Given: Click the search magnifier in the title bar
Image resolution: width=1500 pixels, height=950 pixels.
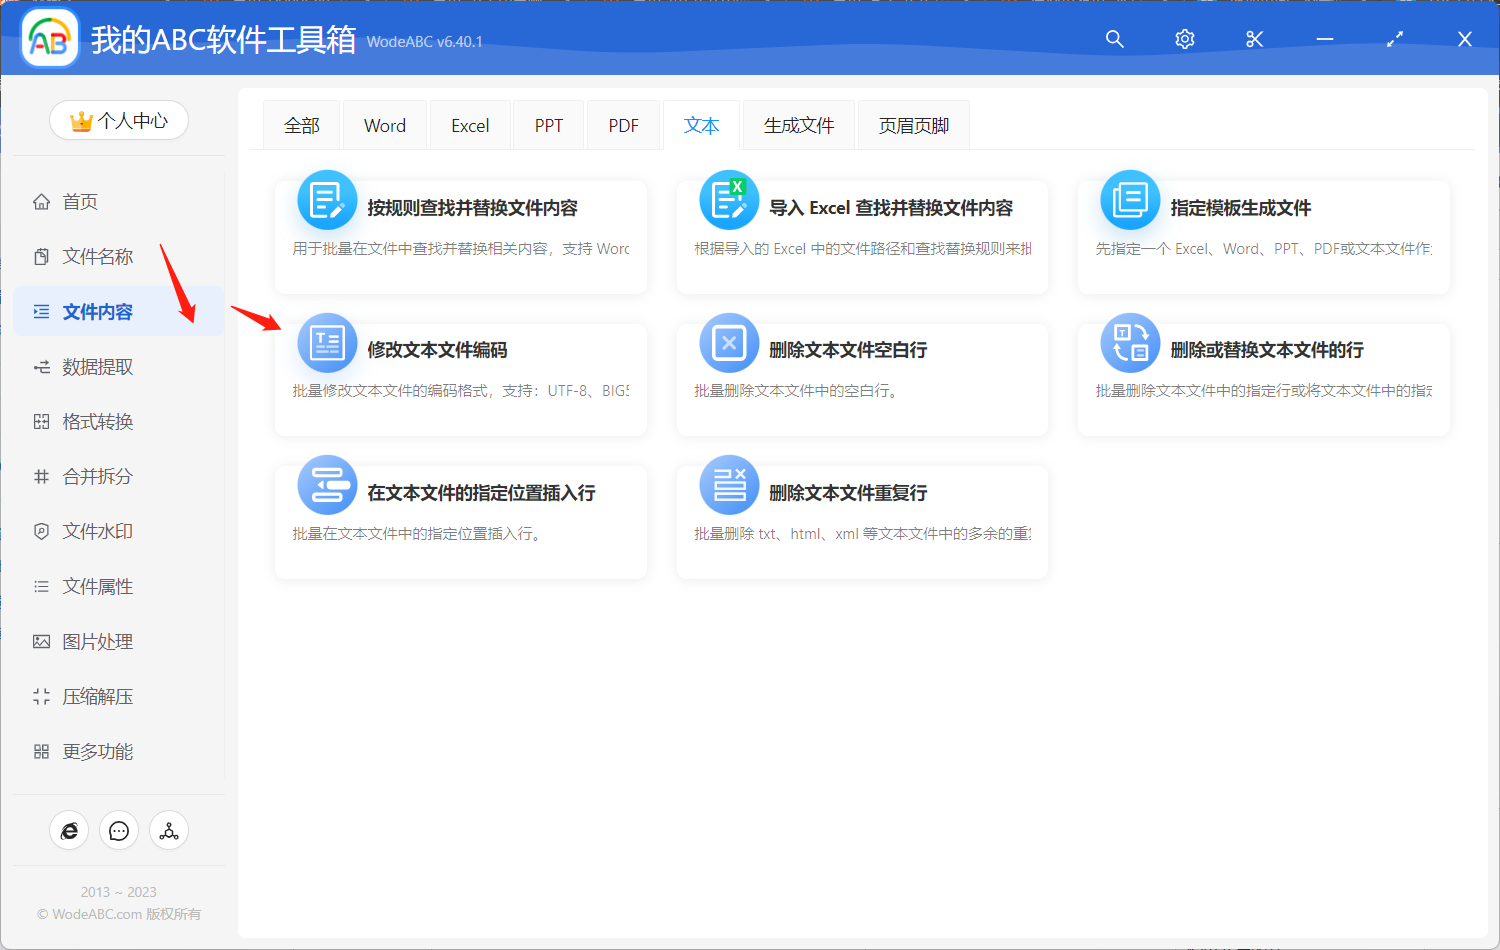Looking at the screenshot, I should tap(1114, 39).
